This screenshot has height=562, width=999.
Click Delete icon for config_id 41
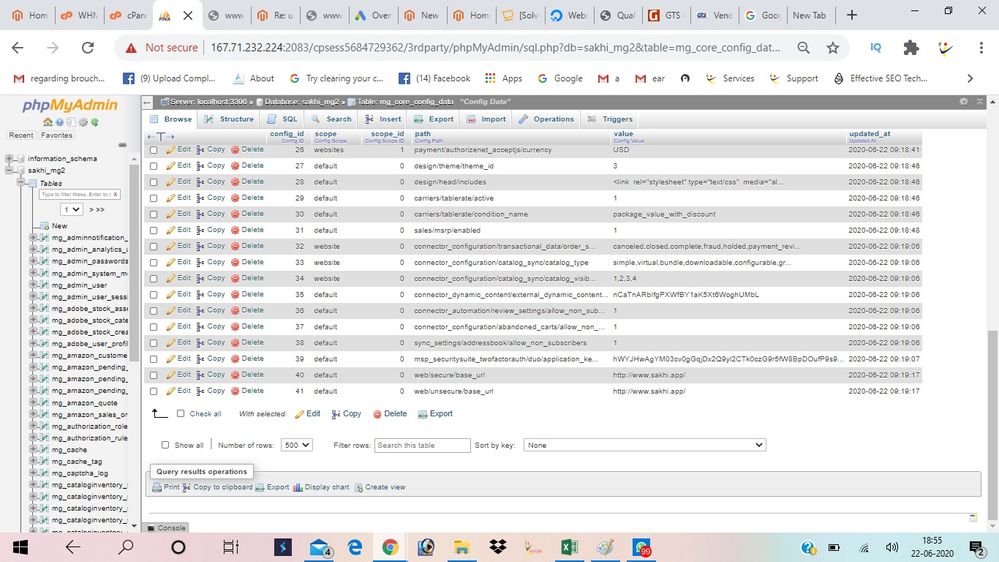pyautogui.click(x=236, y=391)
